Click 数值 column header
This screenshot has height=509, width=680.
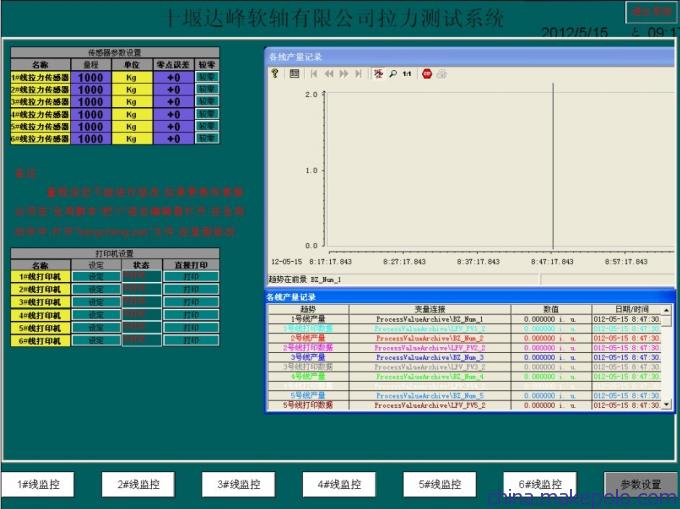(x=551, y=309)
